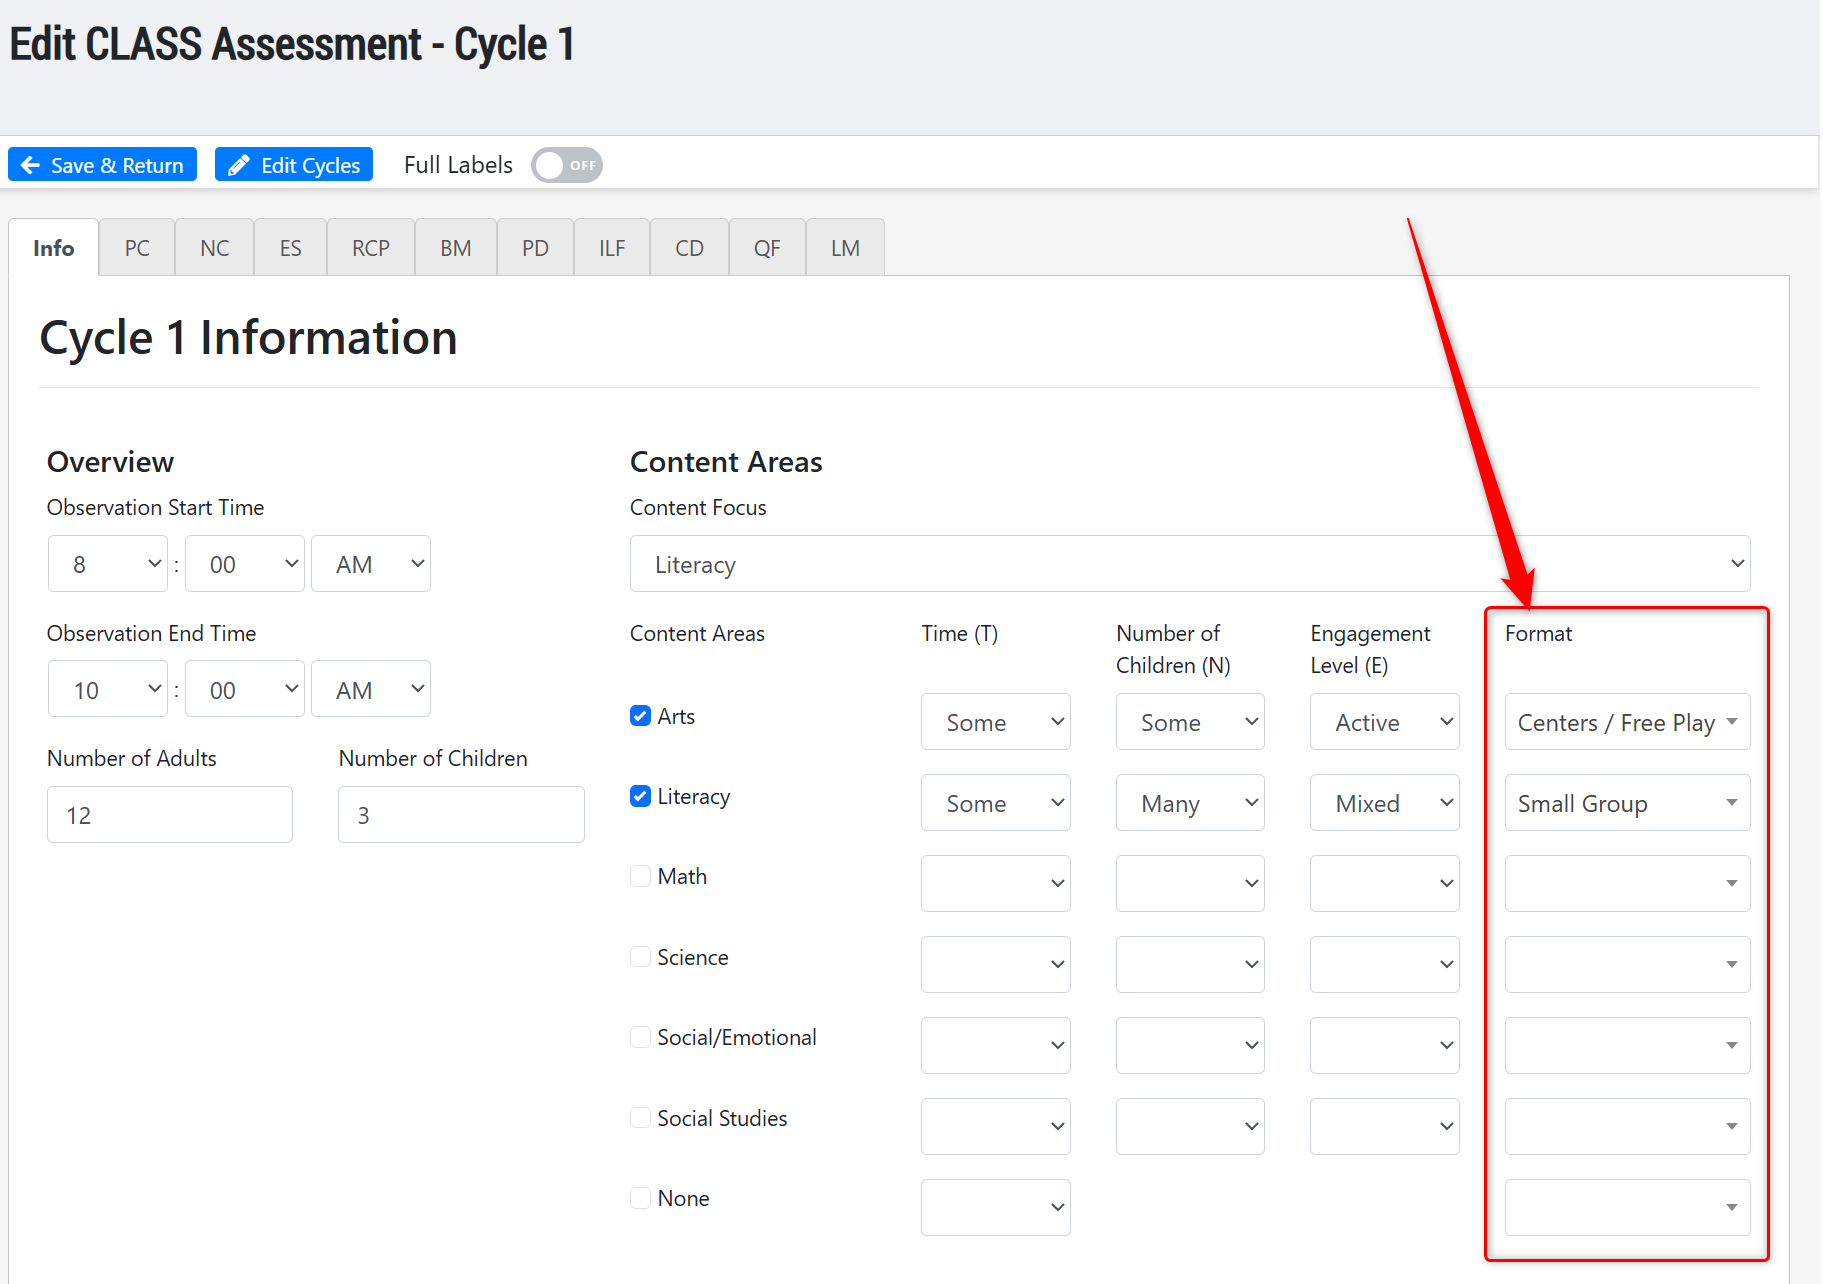This screenshot has height=1284, width=1823.
Task: Click the Edit Cycles button
Action: (294, 165)
